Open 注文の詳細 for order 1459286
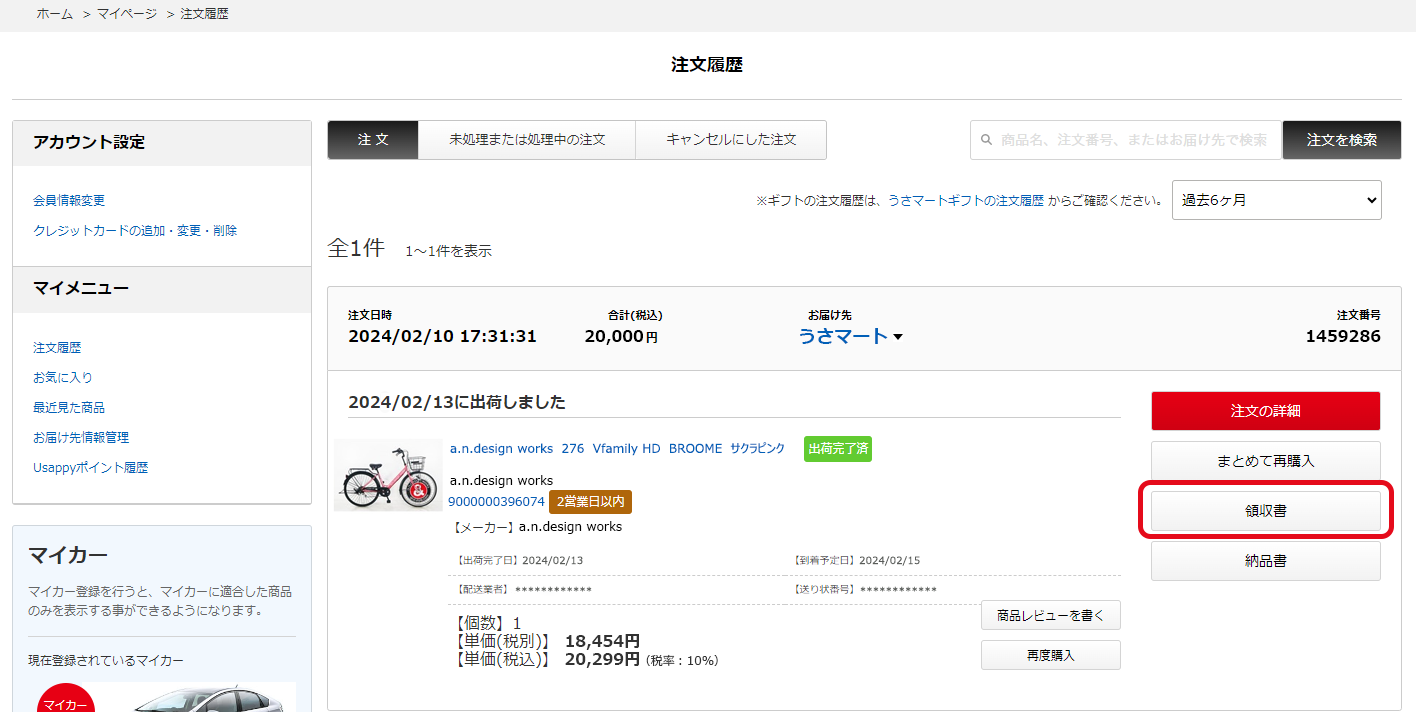 tap(1266, 411)
